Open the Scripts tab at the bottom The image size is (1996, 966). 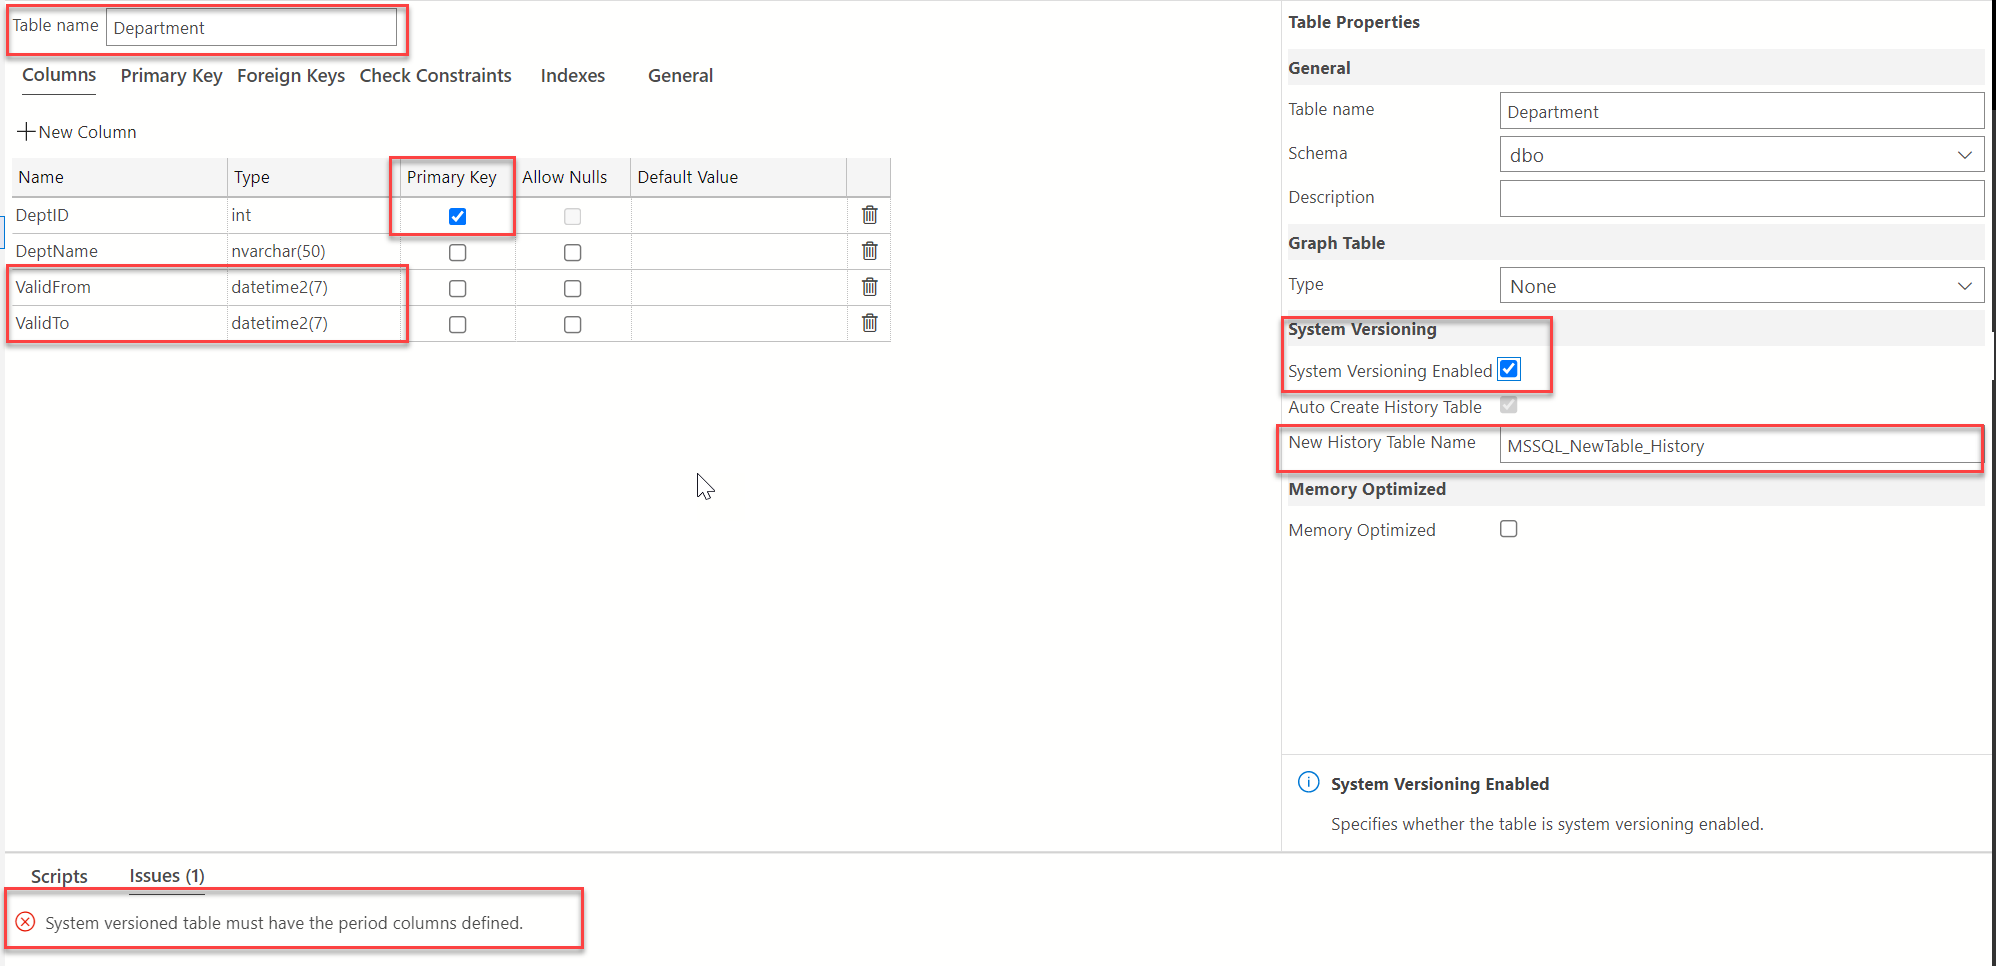tap(59, 876)
